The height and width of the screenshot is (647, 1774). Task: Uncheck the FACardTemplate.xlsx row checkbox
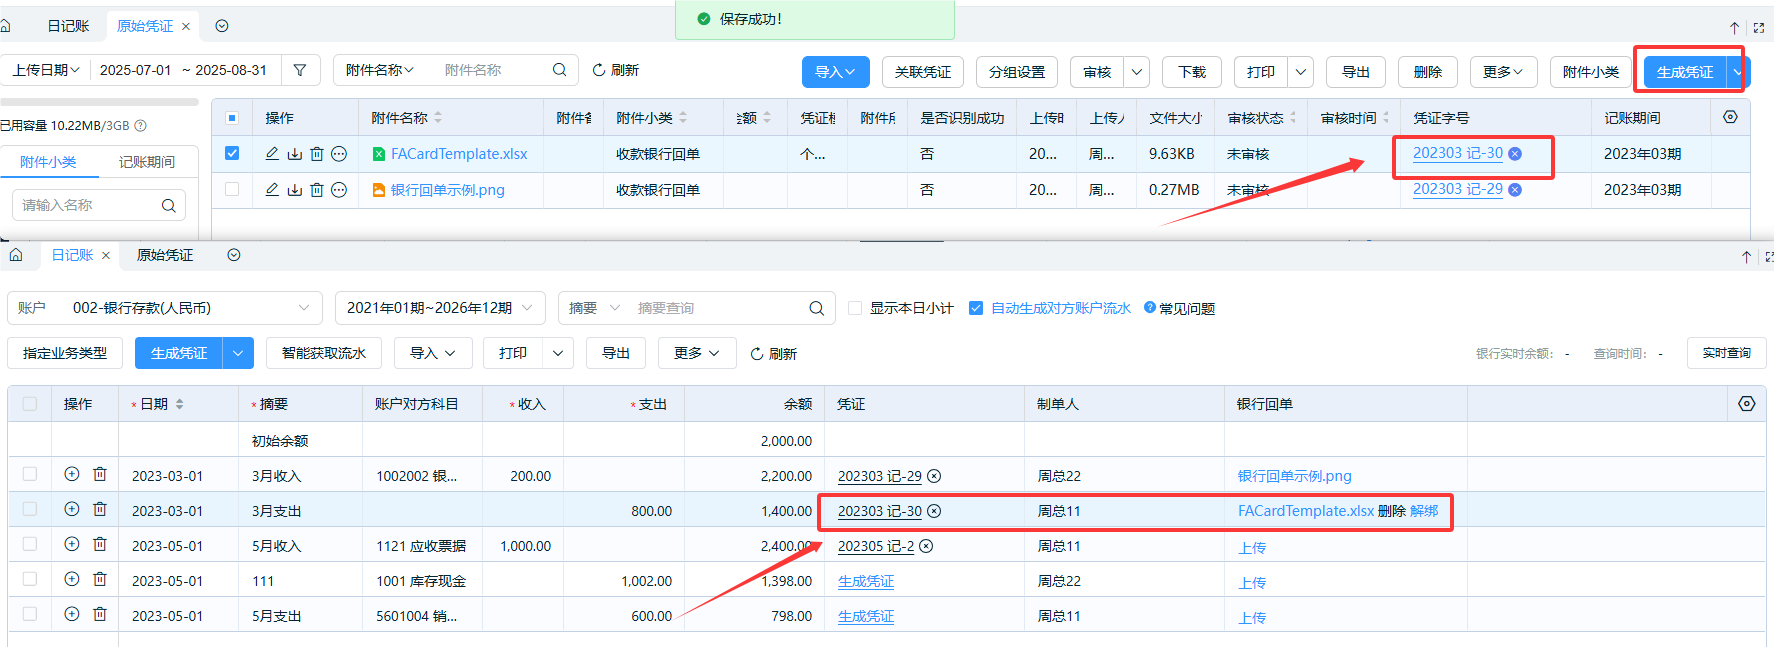(232, 154)
